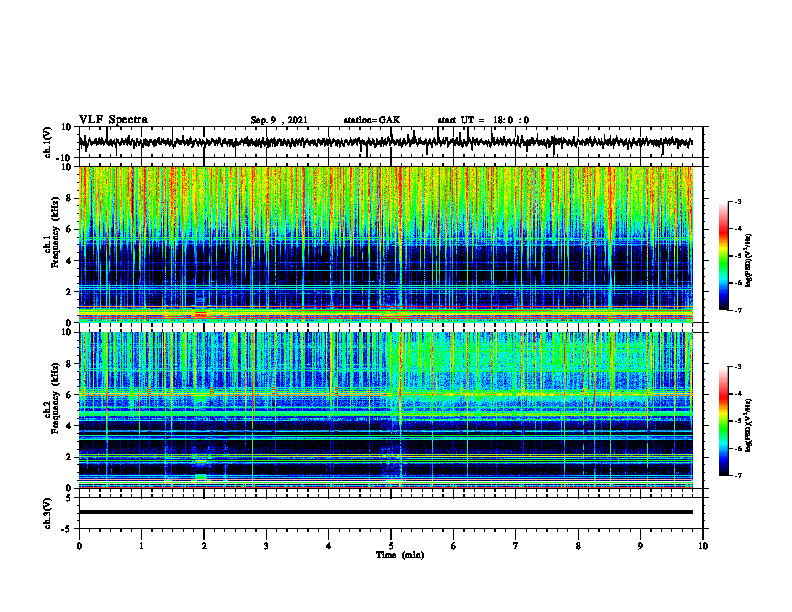Click the ch.3 voltage trace line

[x=385, y=512]
